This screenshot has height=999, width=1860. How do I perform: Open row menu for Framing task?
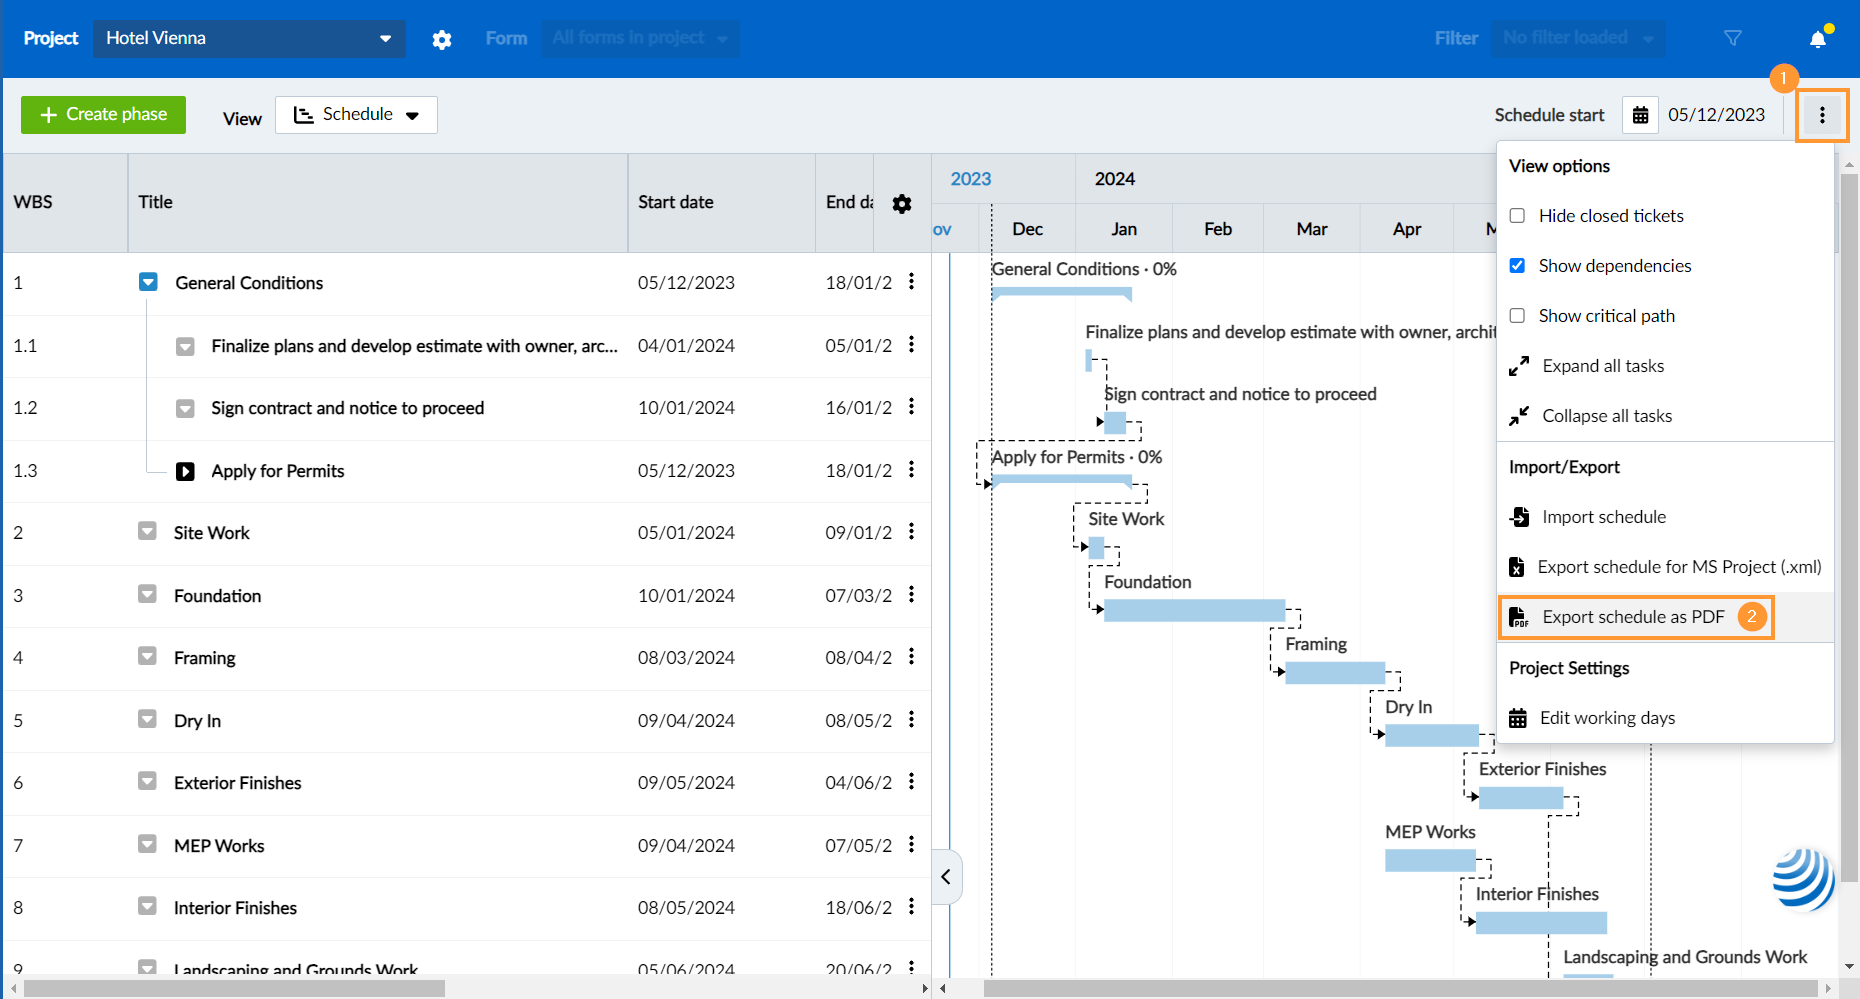(x=911, y=657)
